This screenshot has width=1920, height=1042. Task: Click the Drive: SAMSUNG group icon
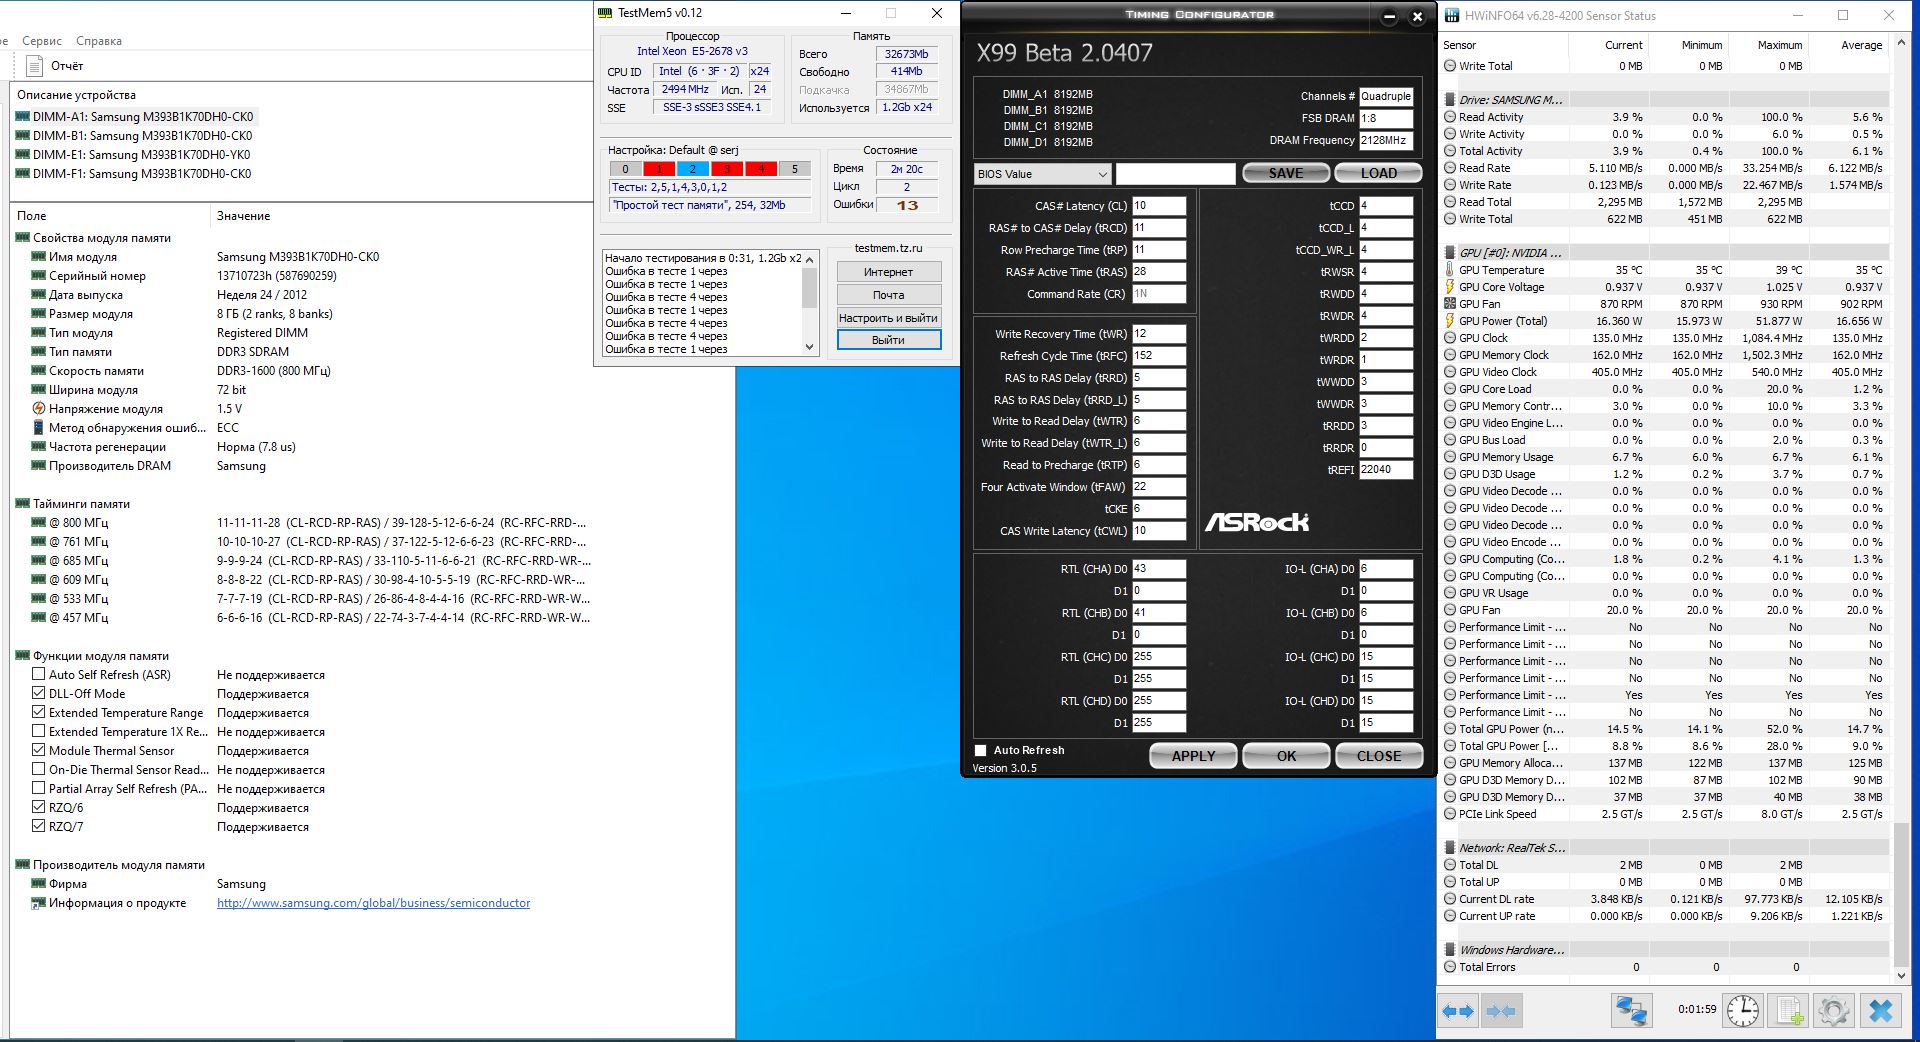click(1450, 100)
